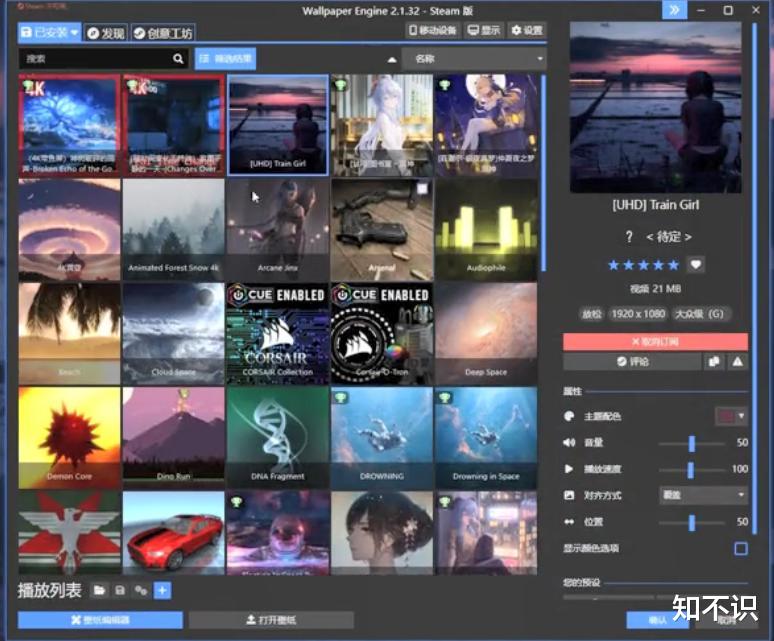774x641 pixels.
Task: Add wallpaper to playlist with plus icon
Action: coord(162,590)
